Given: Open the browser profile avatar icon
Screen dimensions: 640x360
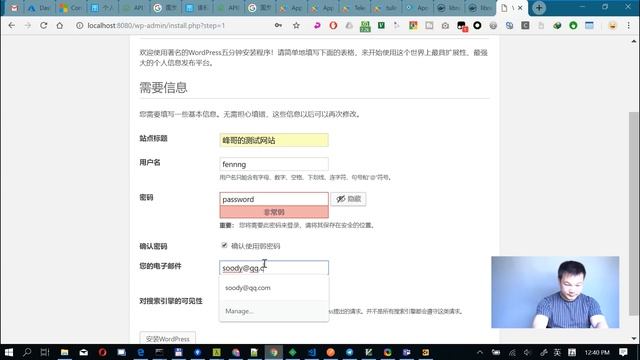Looking at the screenshot, I should (612, 25).
